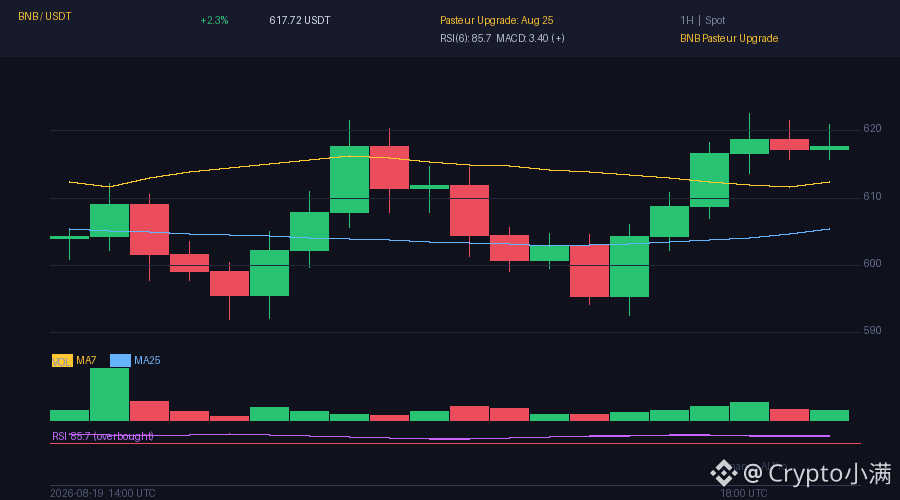Click the 600 price axis label
The image size is (900, 500).
pos(872,263)
